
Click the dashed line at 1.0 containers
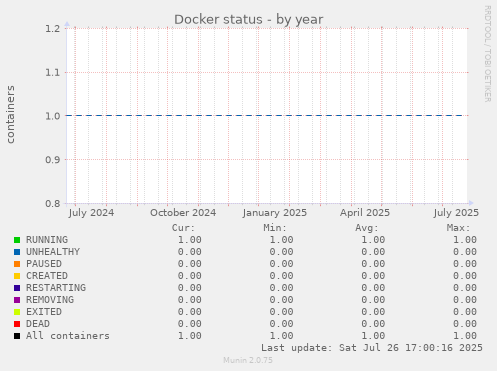(265, 116)
